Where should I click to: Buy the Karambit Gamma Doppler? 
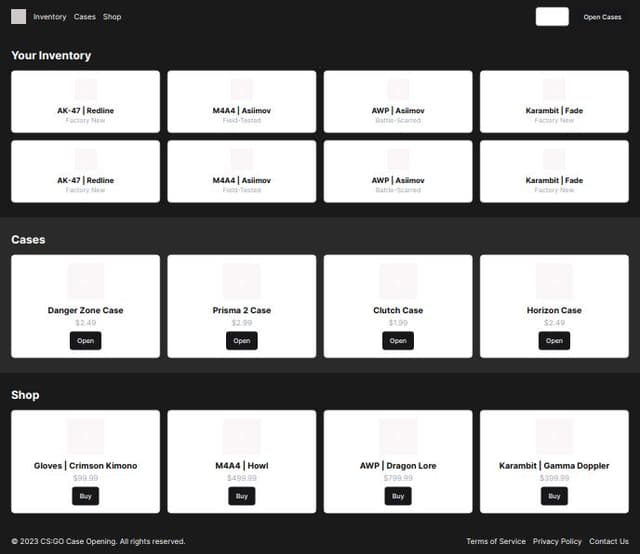coord(554,496)
